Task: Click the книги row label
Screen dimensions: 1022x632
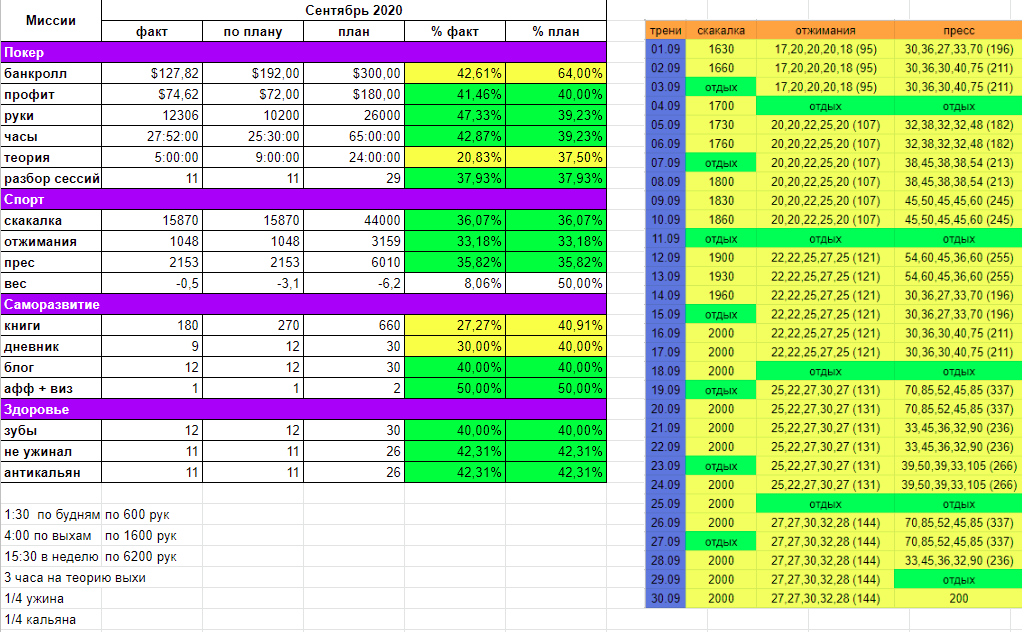Action: [51, 325]
